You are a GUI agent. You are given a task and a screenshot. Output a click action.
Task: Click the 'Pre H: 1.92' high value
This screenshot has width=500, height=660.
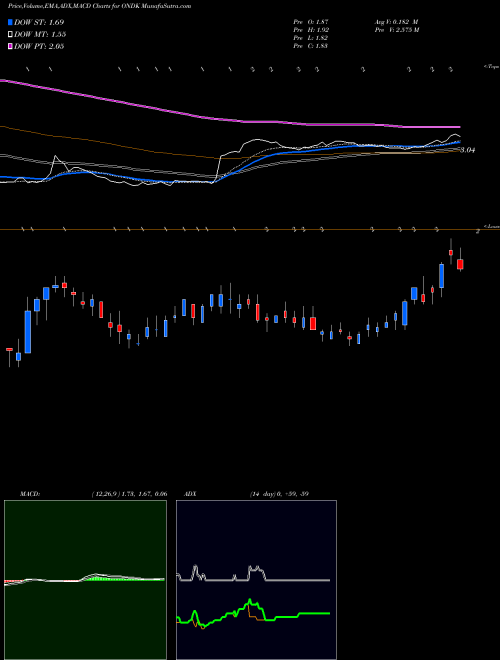tap(311, 30)
